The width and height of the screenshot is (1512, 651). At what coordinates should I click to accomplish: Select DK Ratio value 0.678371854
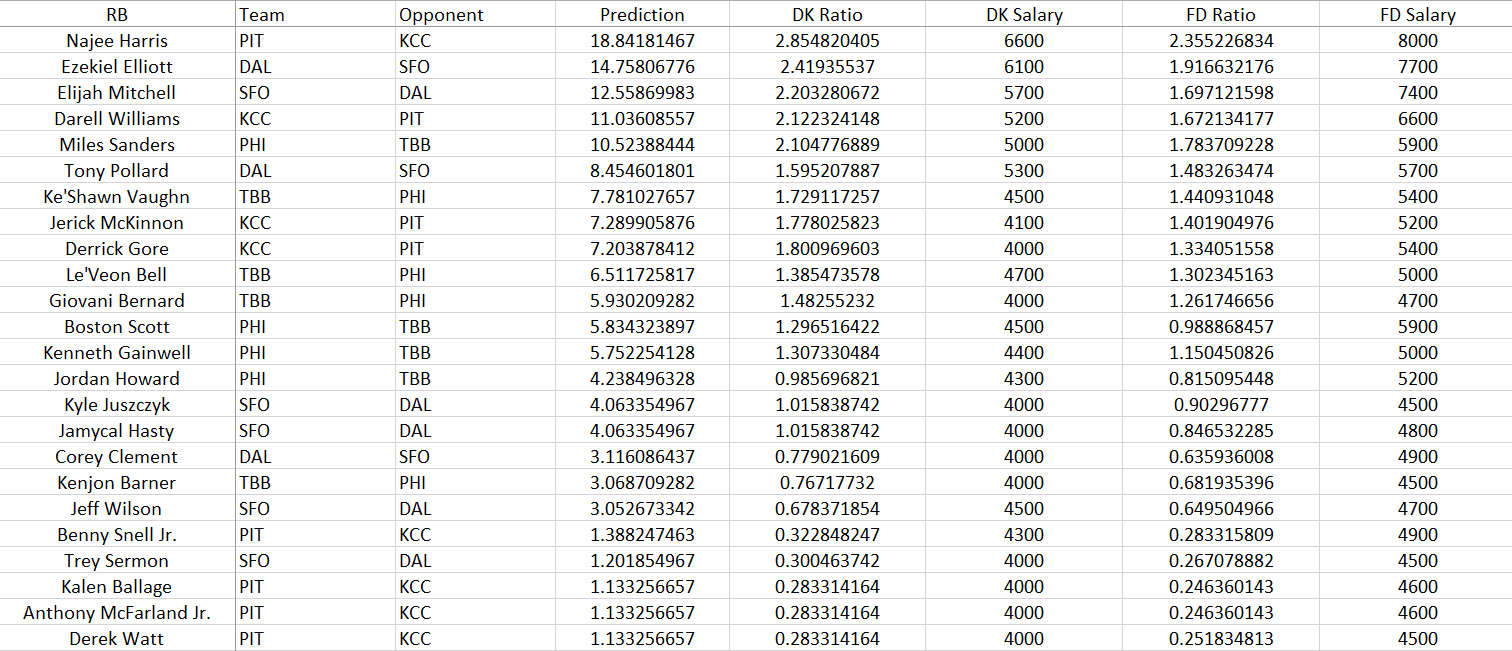click(x=827, y=509)
